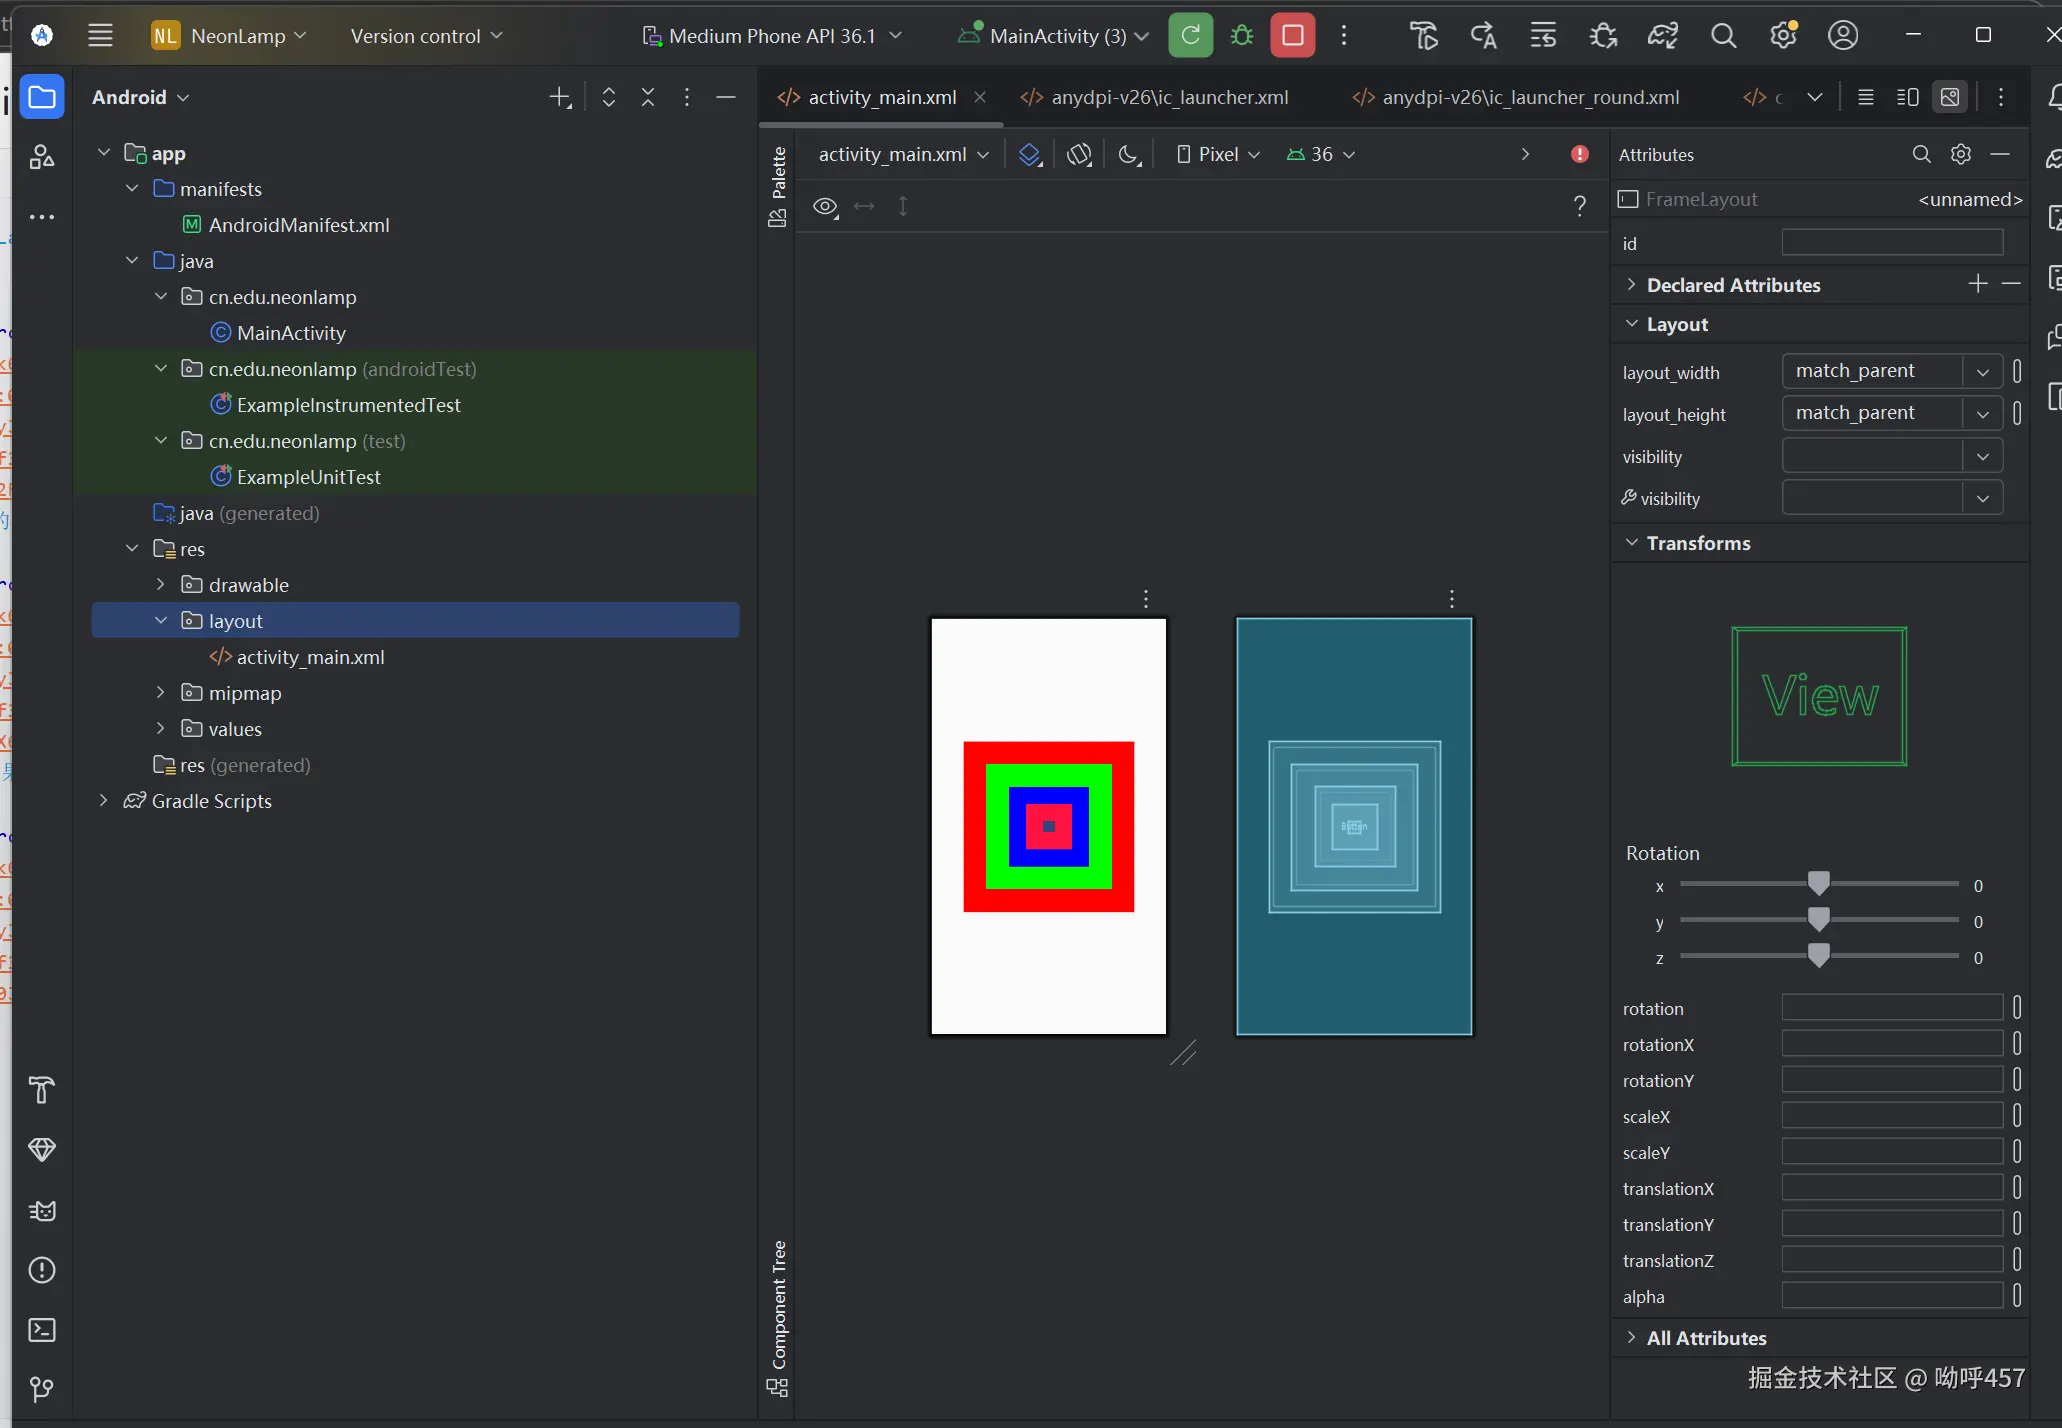Viewport: 2062px width, 1428px height.
Task: Open the Terminal tool window
Action: point(42,1330)
